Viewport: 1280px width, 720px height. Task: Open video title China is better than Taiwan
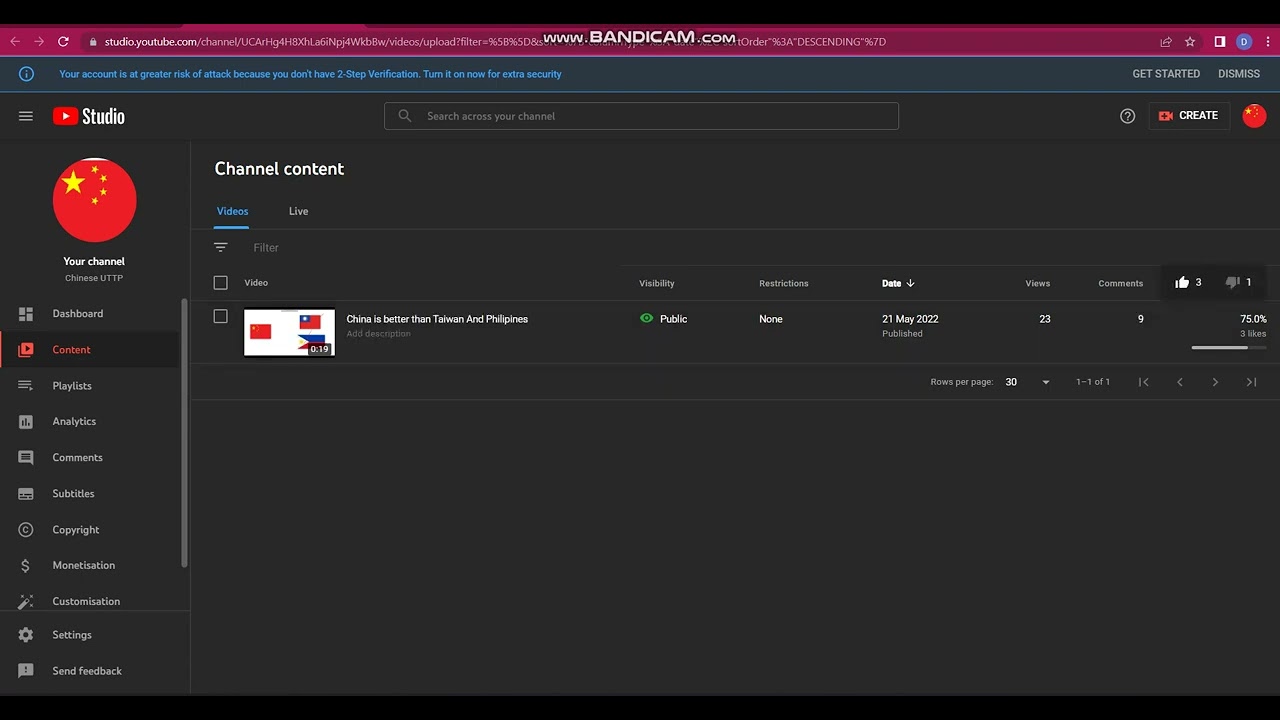(437, 319)
